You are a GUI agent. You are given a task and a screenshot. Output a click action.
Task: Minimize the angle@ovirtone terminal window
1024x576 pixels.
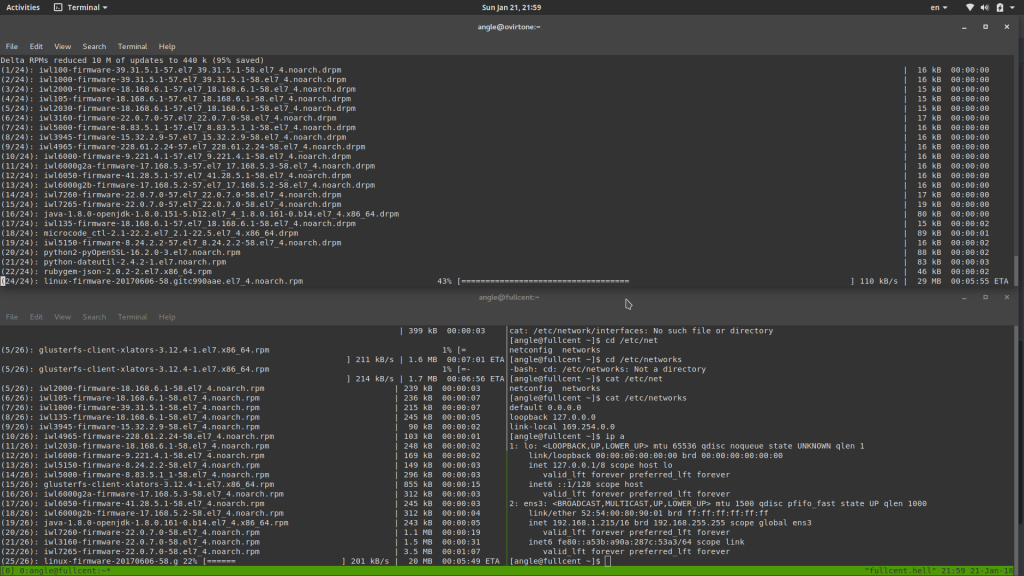(x=963, y=27)
